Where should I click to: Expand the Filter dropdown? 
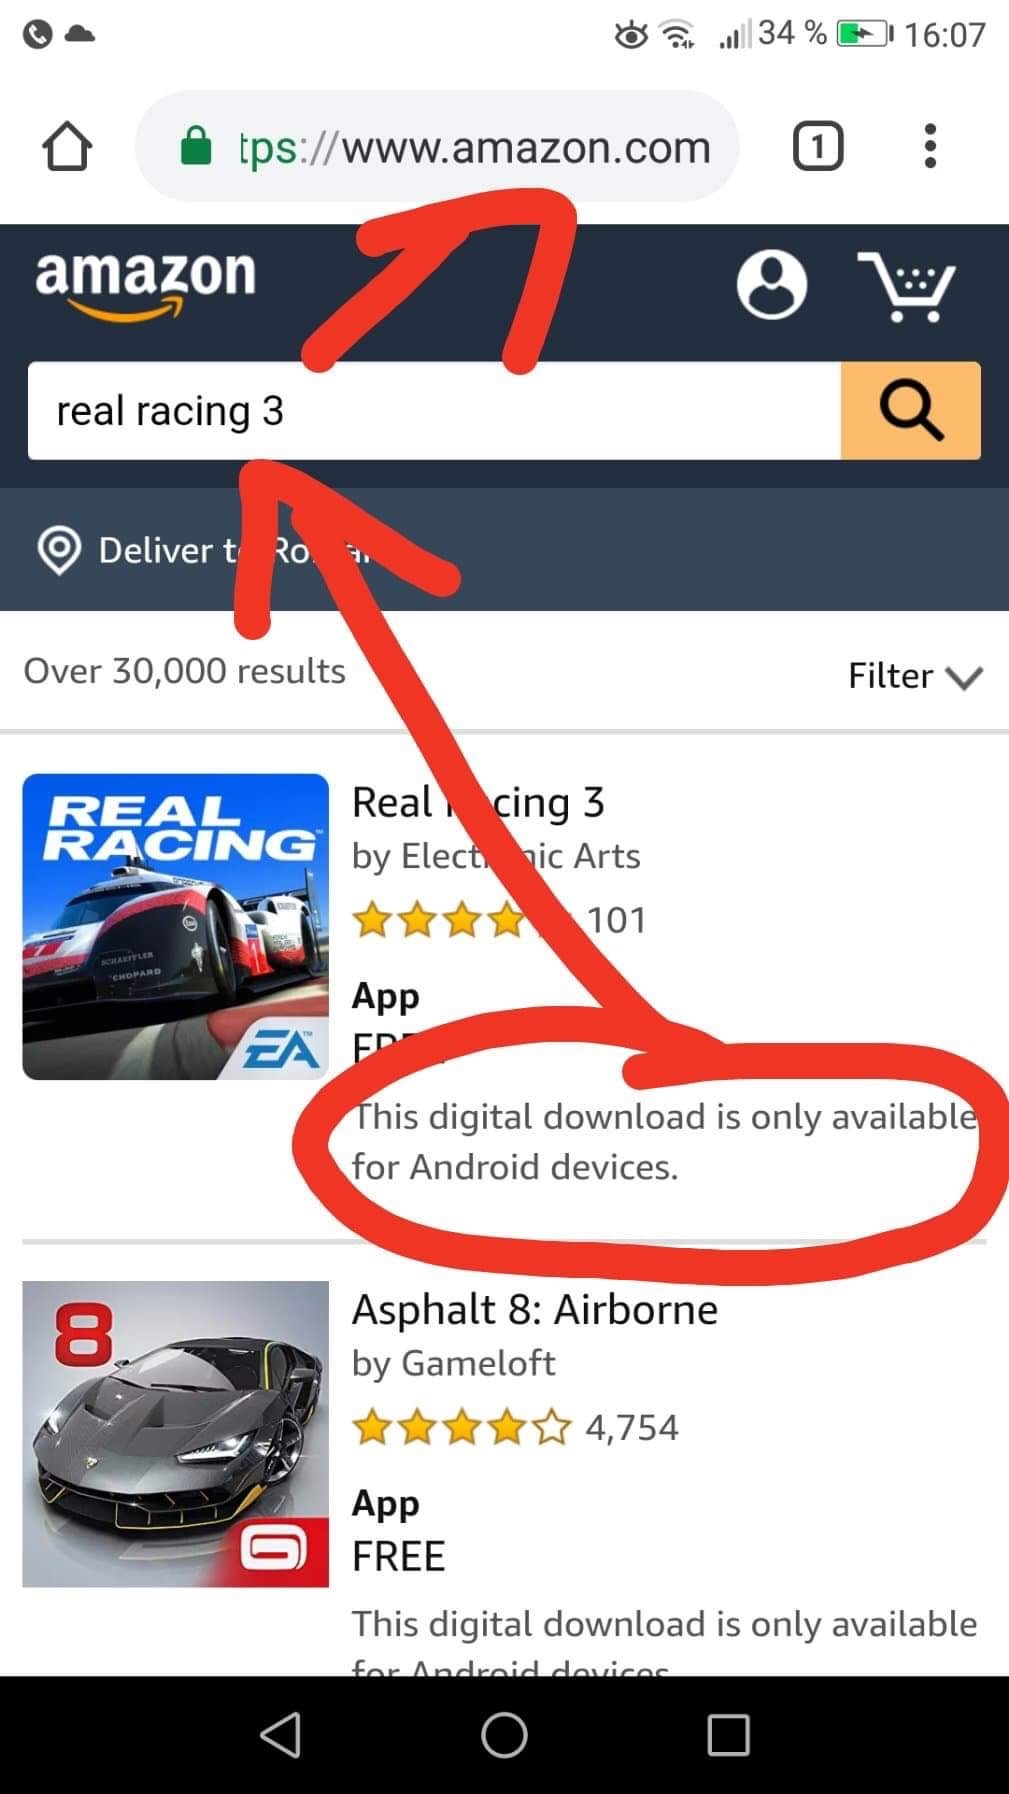coord(915,676)
